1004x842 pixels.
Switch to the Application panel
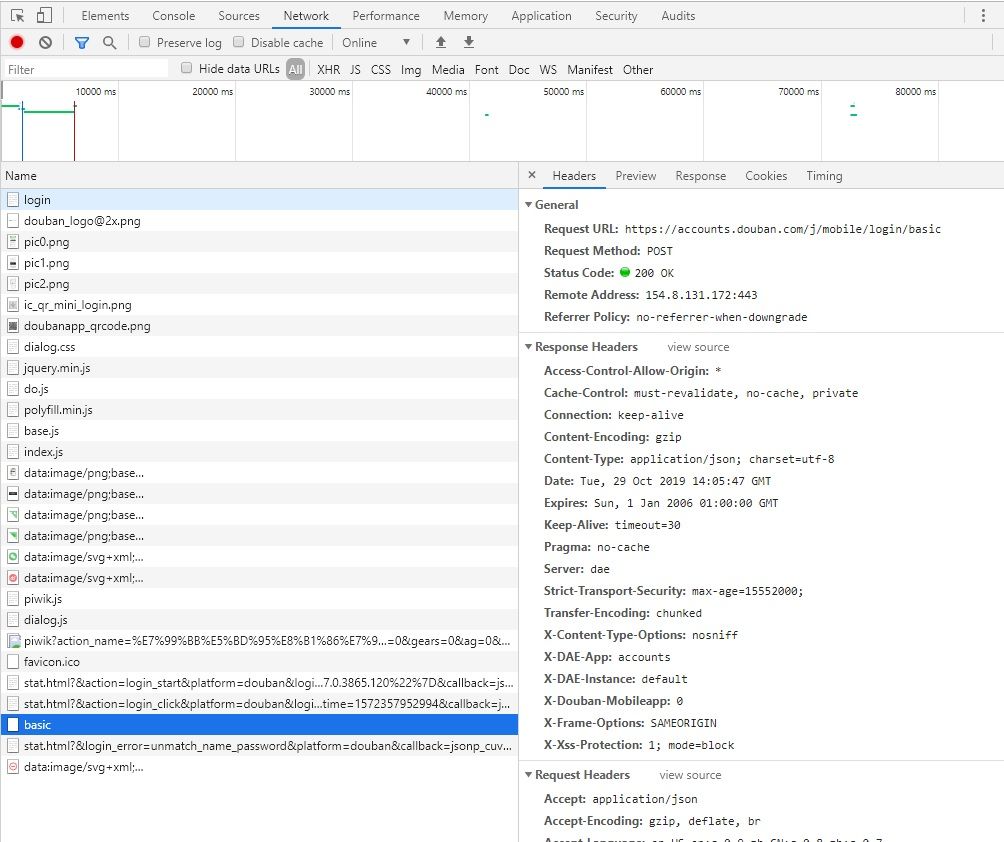pyautogui.click(x=541, y=15)
